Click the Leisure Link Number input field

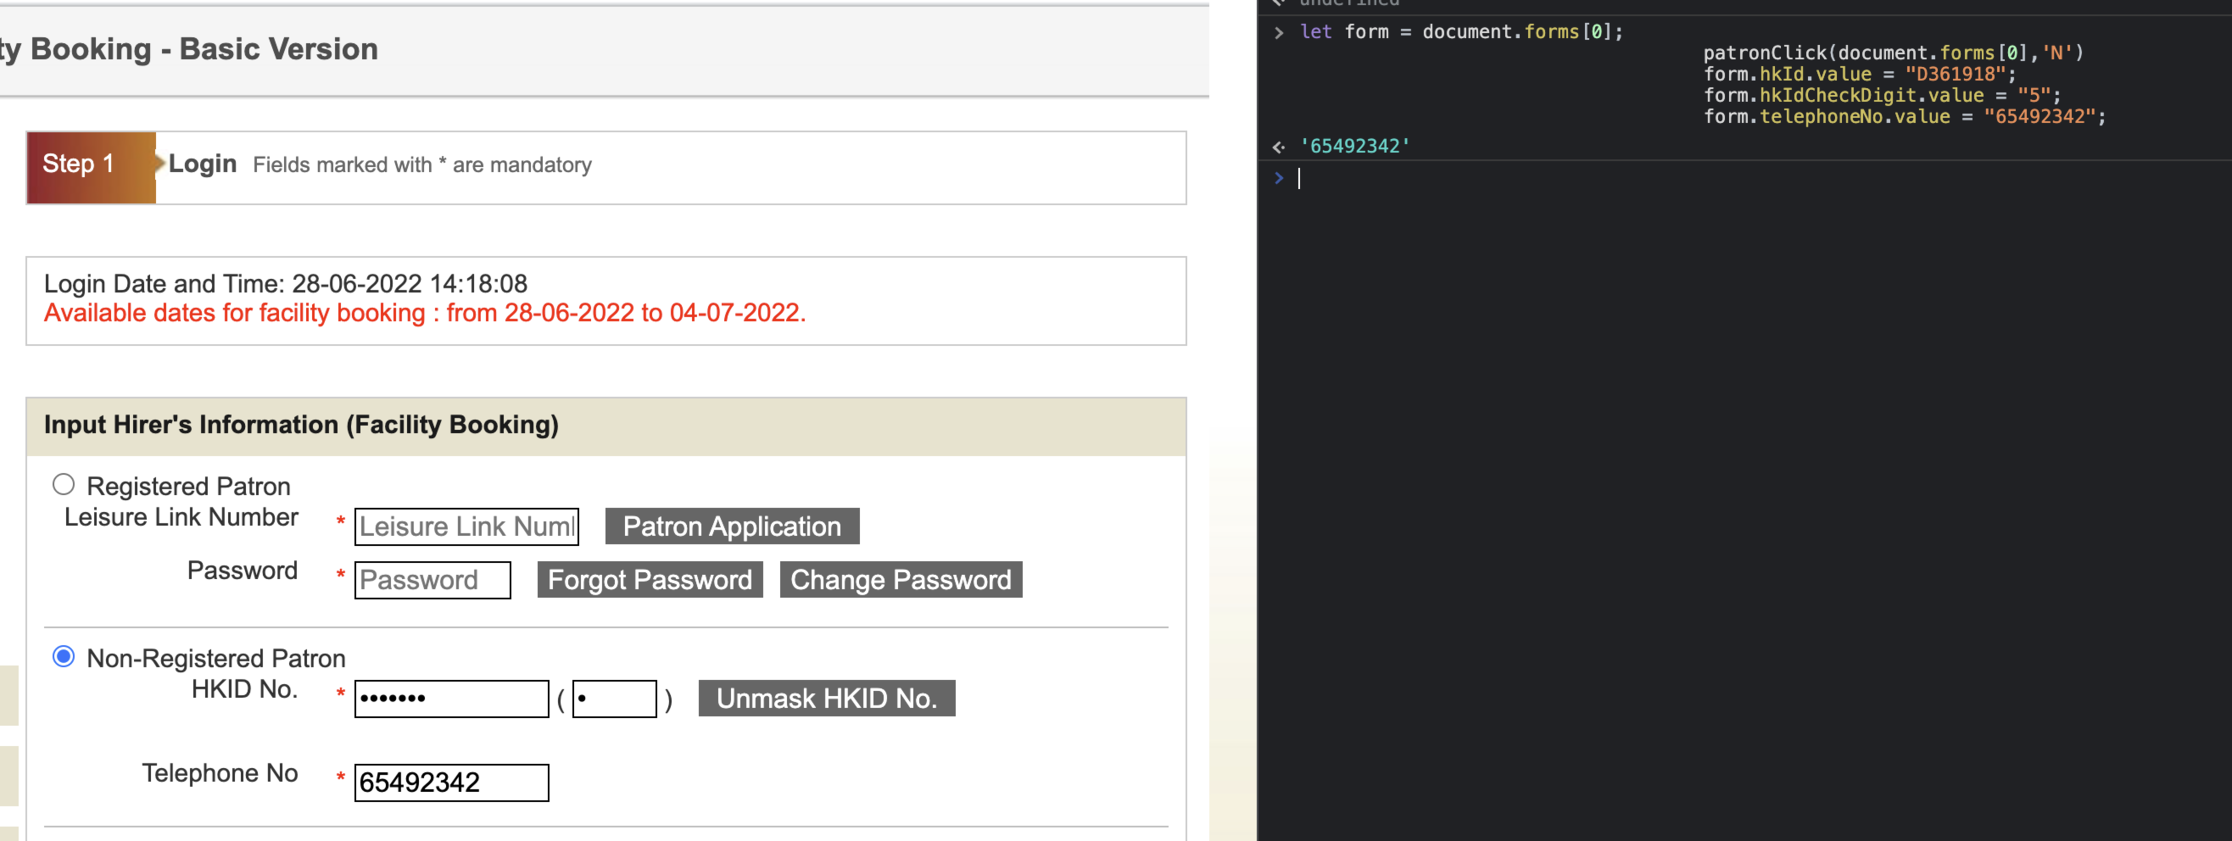tap(466, 527)
